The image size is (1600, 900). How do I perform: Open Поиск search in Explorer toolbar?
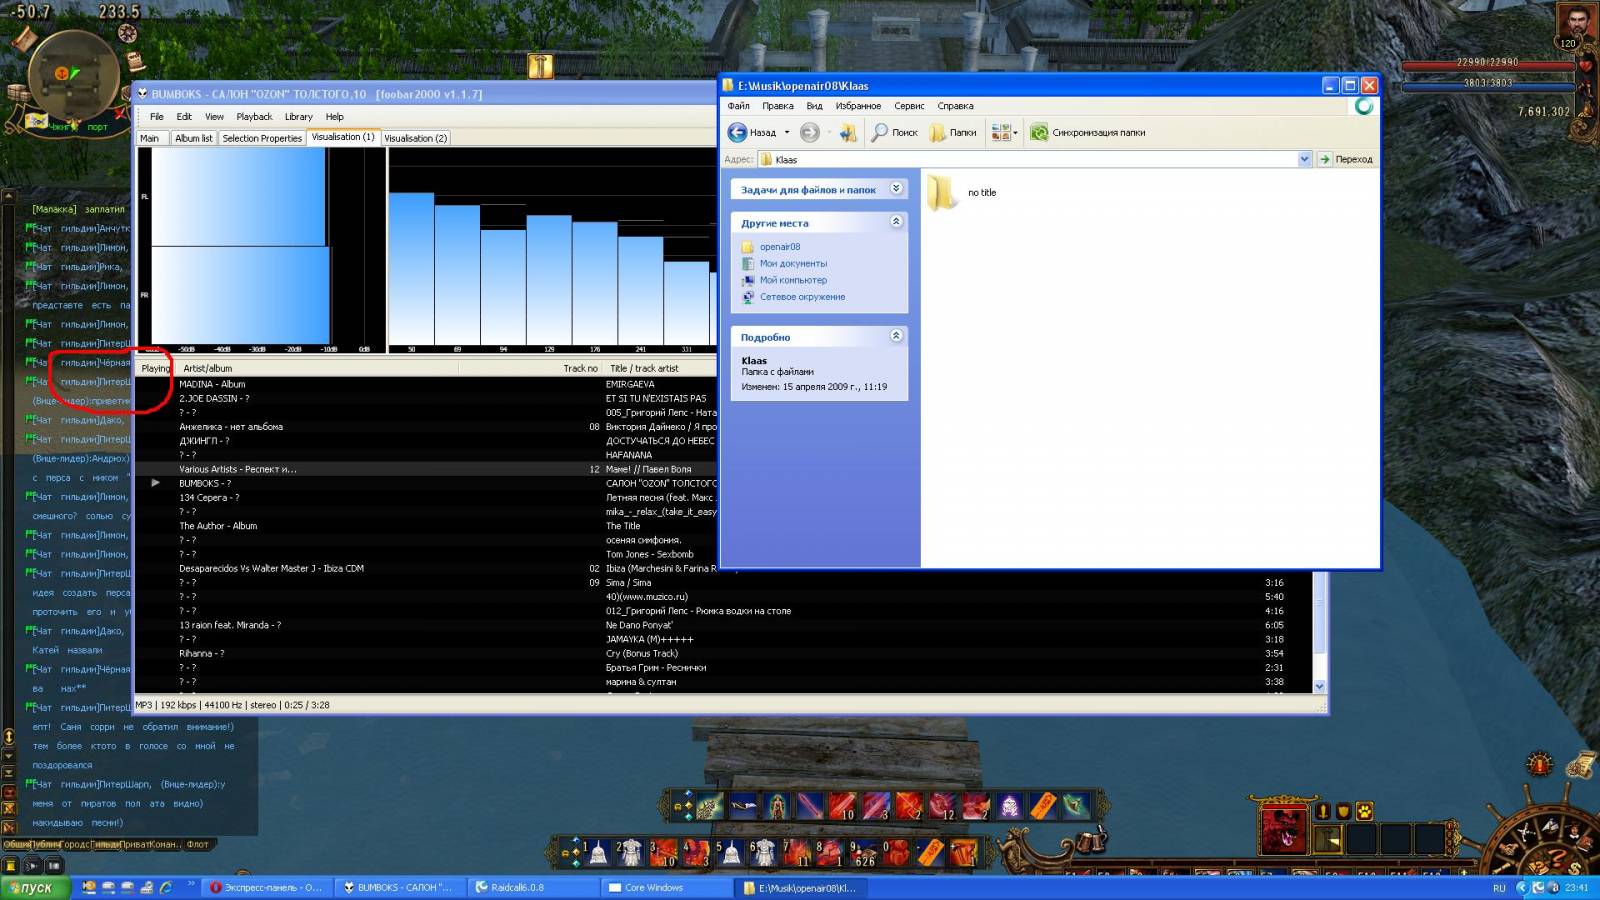click(x=894, y=132)
